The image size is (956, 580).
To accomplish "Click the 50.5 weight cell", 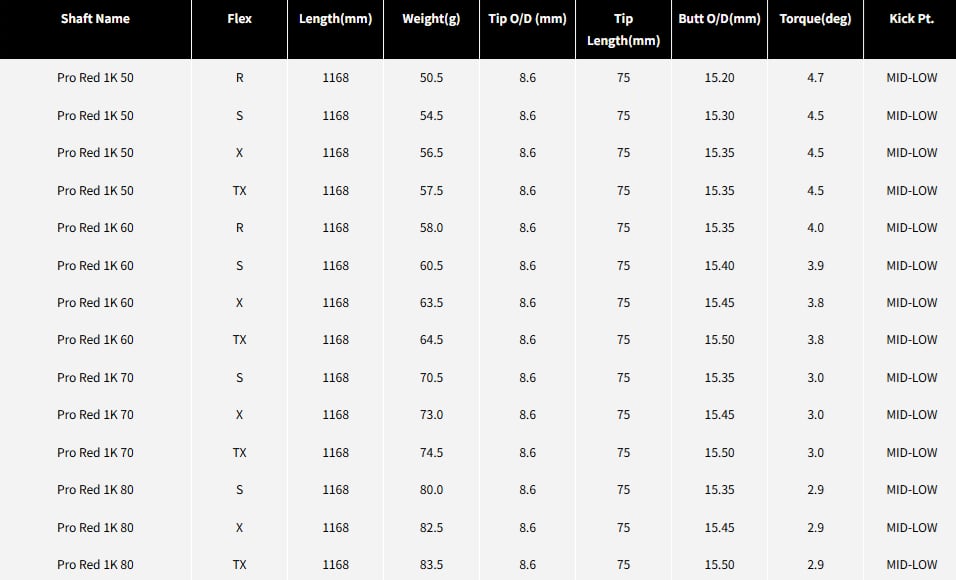I will [x=431, y=78].
